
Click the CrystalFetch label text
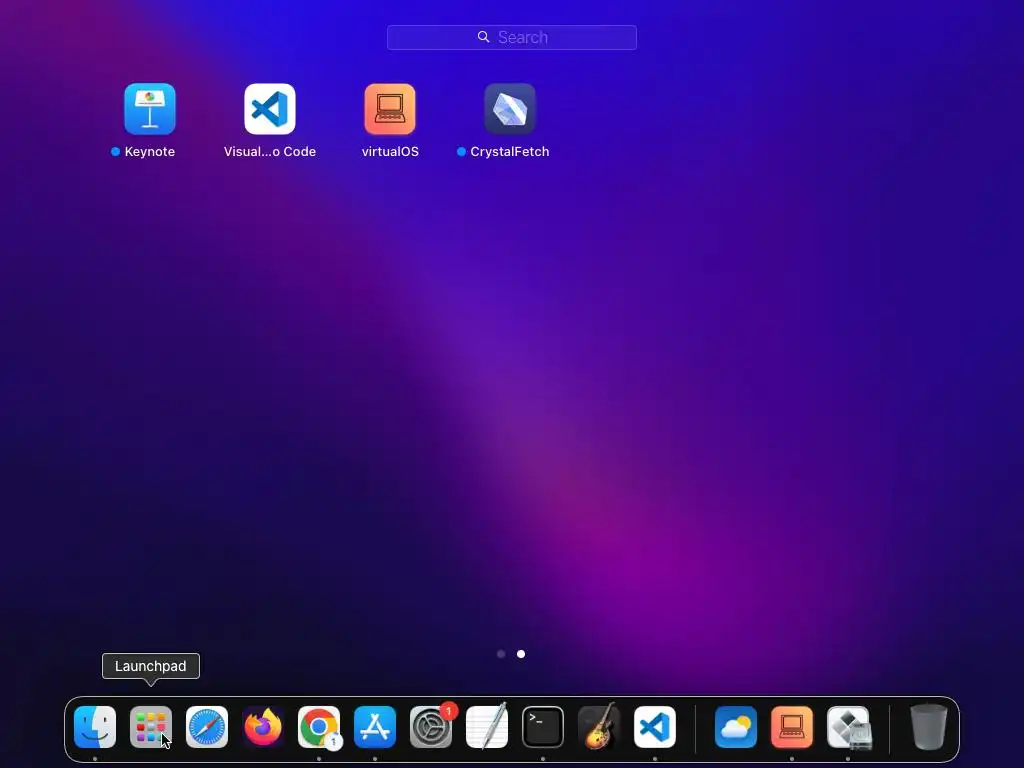point(509,152)
